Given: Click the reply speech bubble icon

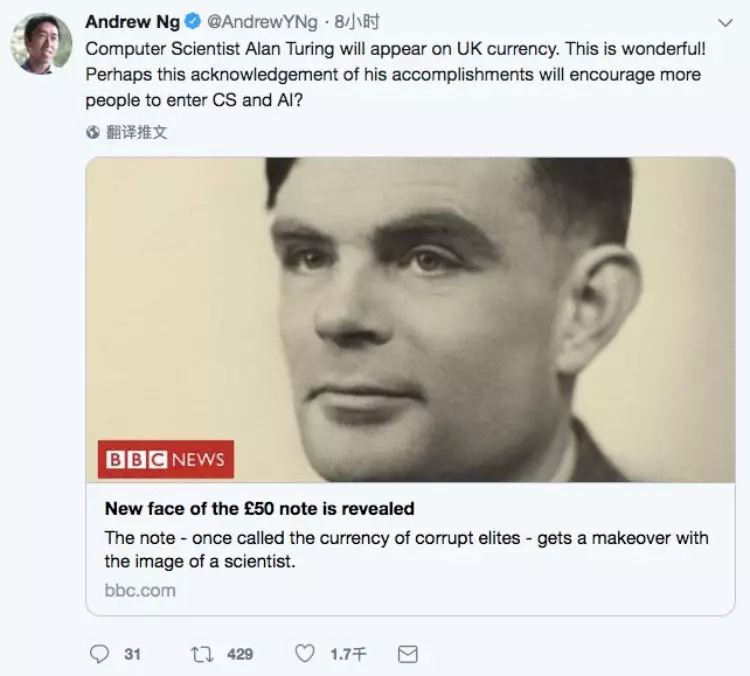Looking at the screenshot, I should 99,654.
